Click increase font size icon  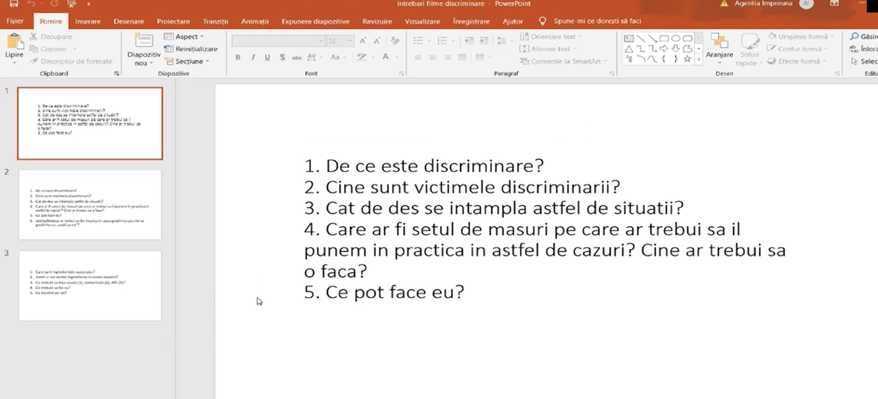(x=363, y=41)
